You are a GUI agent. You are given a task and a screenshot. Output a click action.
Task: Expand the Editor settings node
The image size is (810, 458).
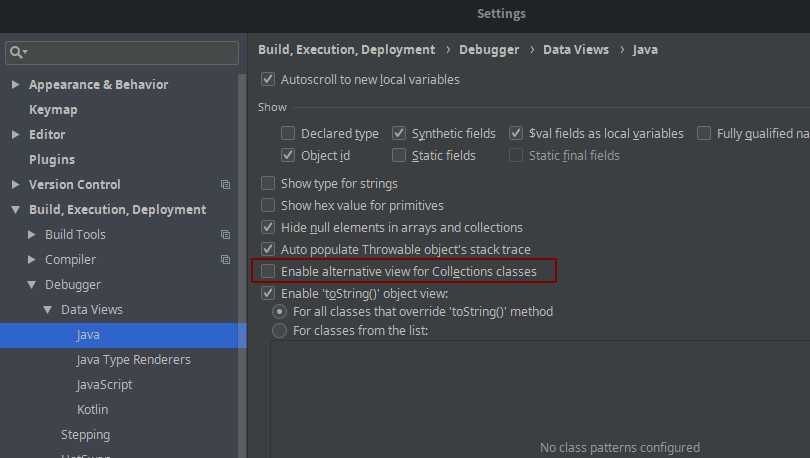coord(15,135)
